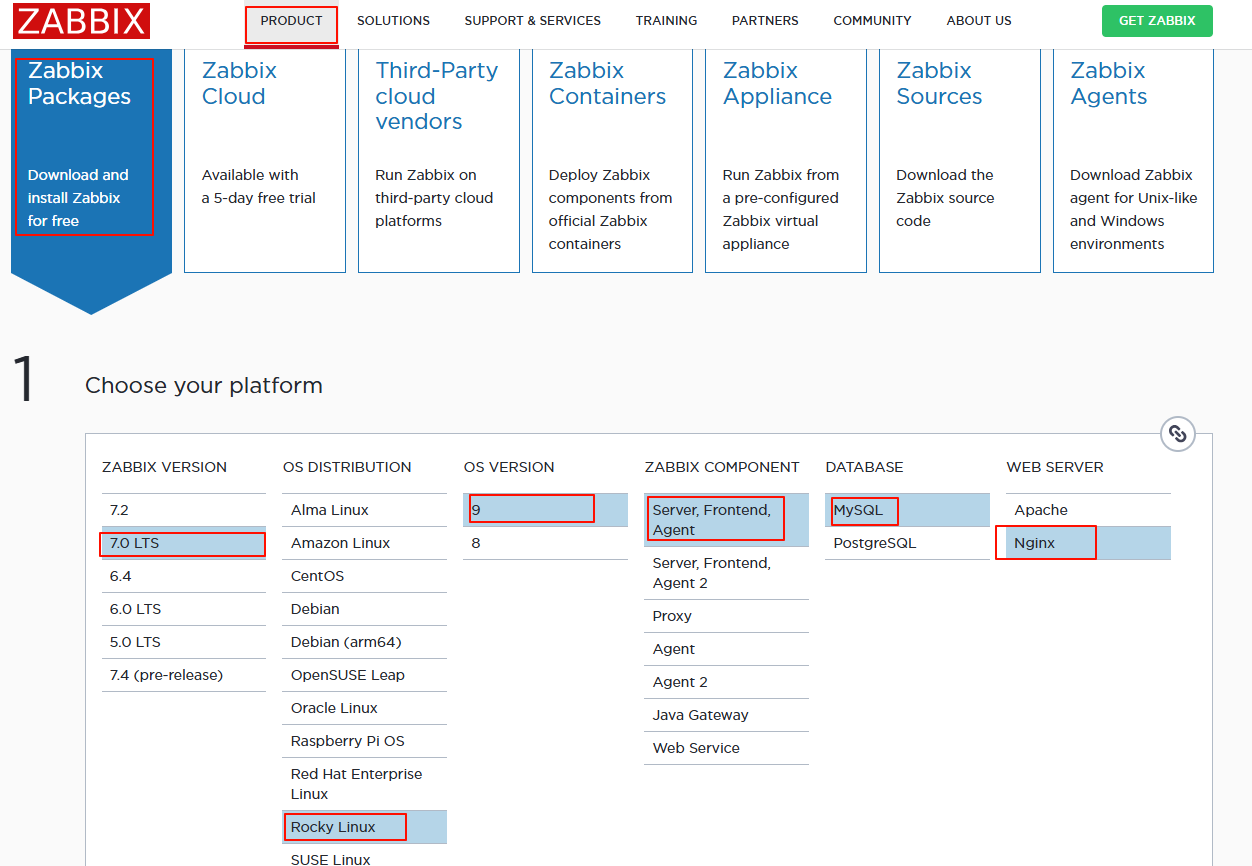Choose Zabbix version 5.0 LTS

pyautogui.click(x=184, y=642)
